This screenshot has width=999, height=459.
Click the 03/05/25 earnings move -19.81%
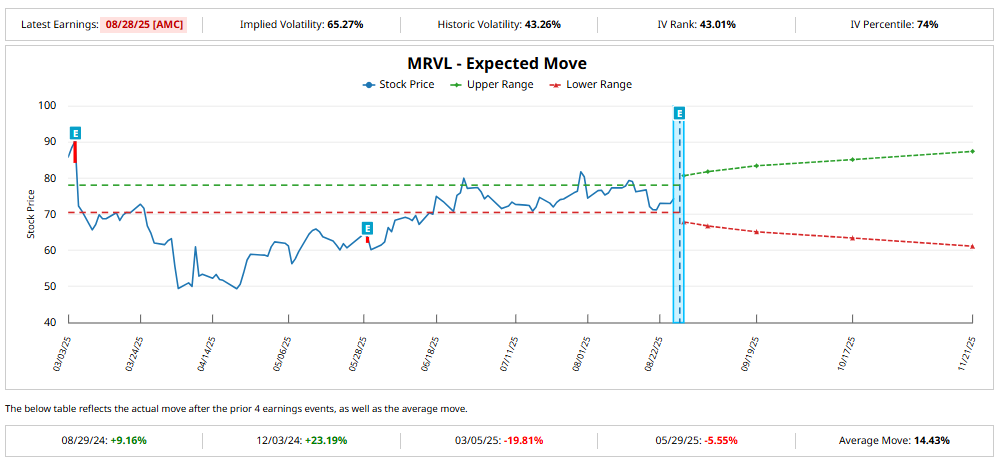pyautogui.click(x=522, y=441)
